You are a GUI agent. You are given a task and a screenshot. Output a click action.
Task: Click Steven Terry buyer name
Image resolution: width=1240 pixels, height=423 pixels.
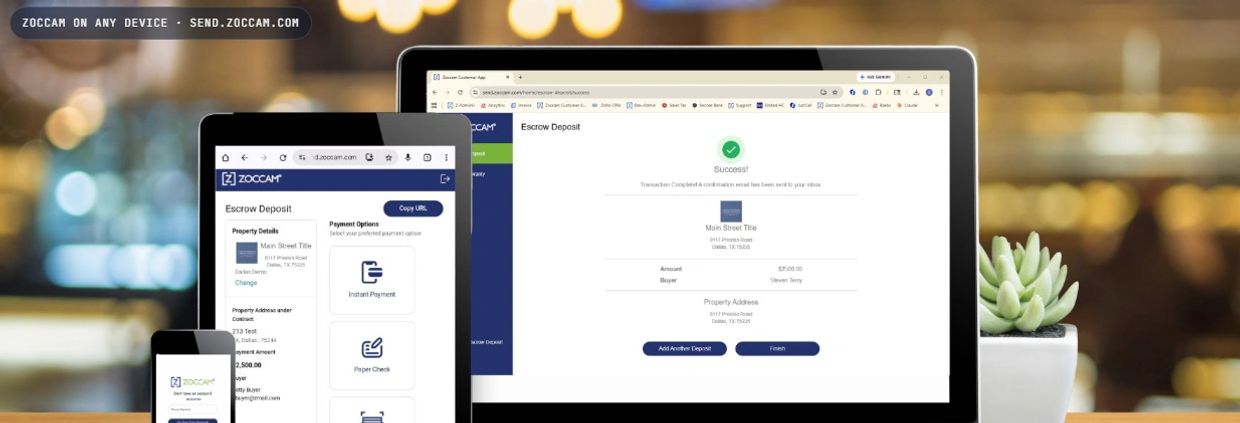click(786, 281)
